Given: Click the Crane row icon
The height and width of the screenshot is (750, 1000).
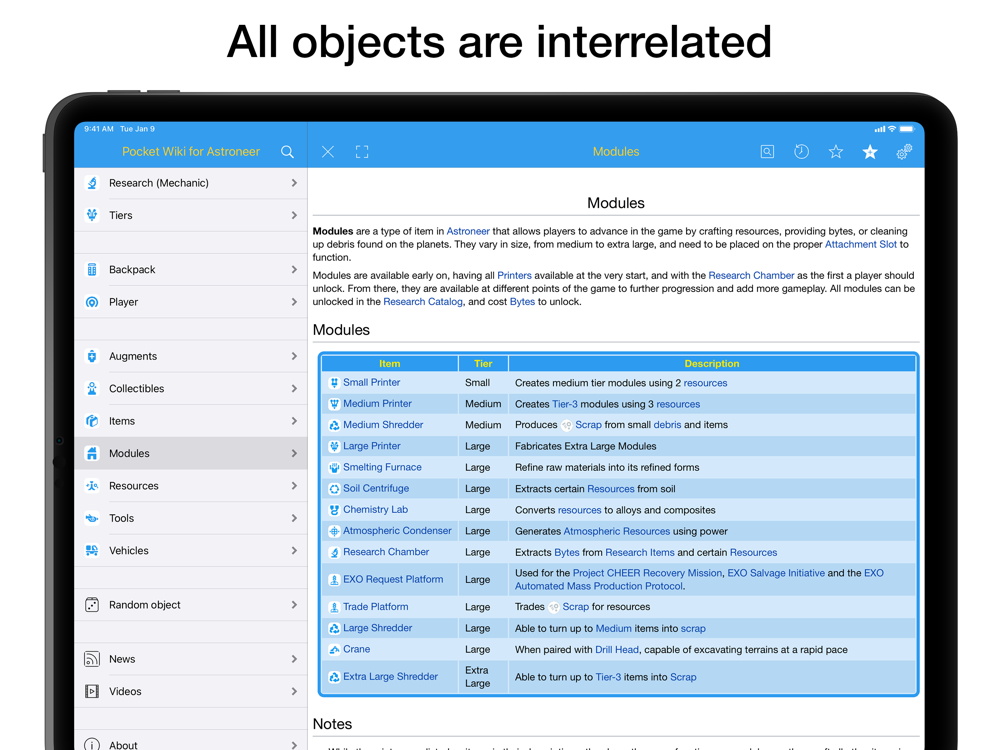Looking at the screenshot, I should point(334,650).
